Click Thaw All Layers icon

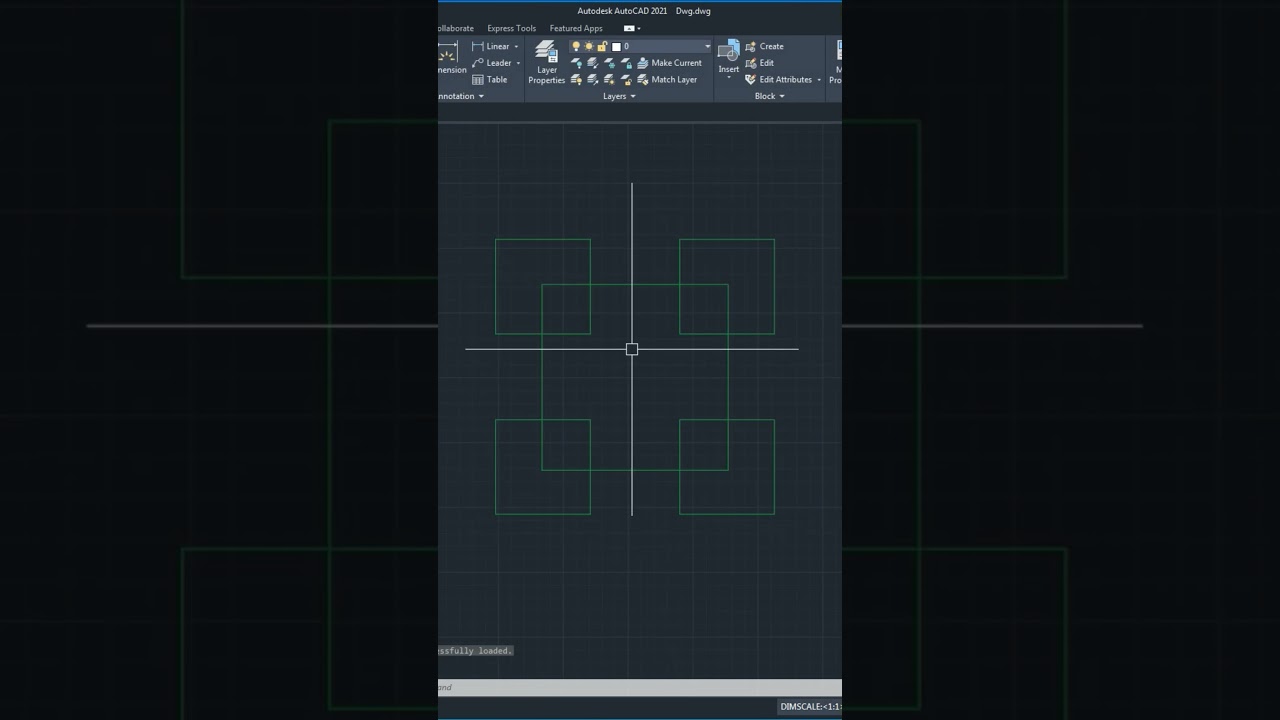tap(609, 80)
